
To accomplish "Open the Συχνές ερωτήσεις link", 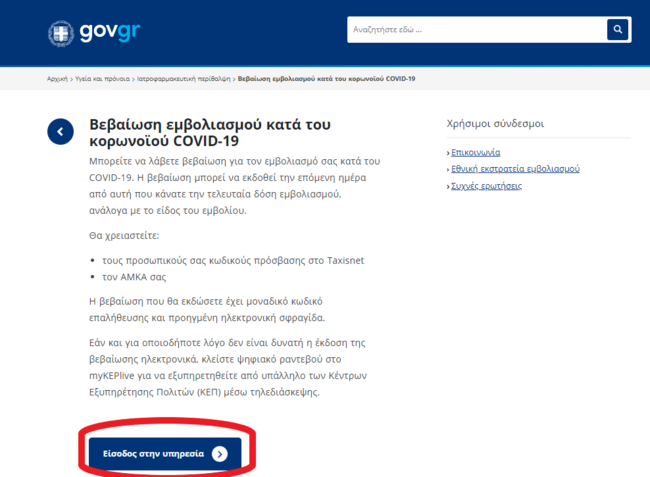I will pyautogui.click(x=486, y=186).
